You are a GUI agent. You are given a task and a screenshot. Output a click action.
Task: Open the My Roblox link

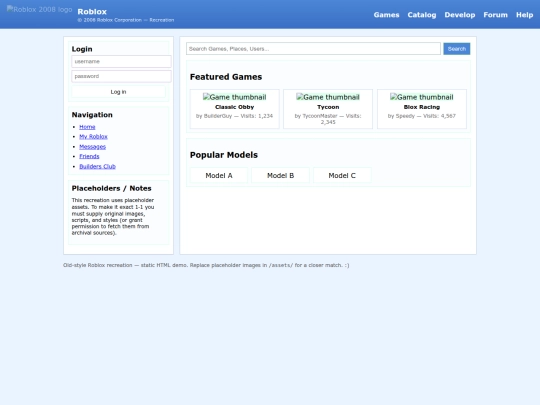tap(93, 136)
